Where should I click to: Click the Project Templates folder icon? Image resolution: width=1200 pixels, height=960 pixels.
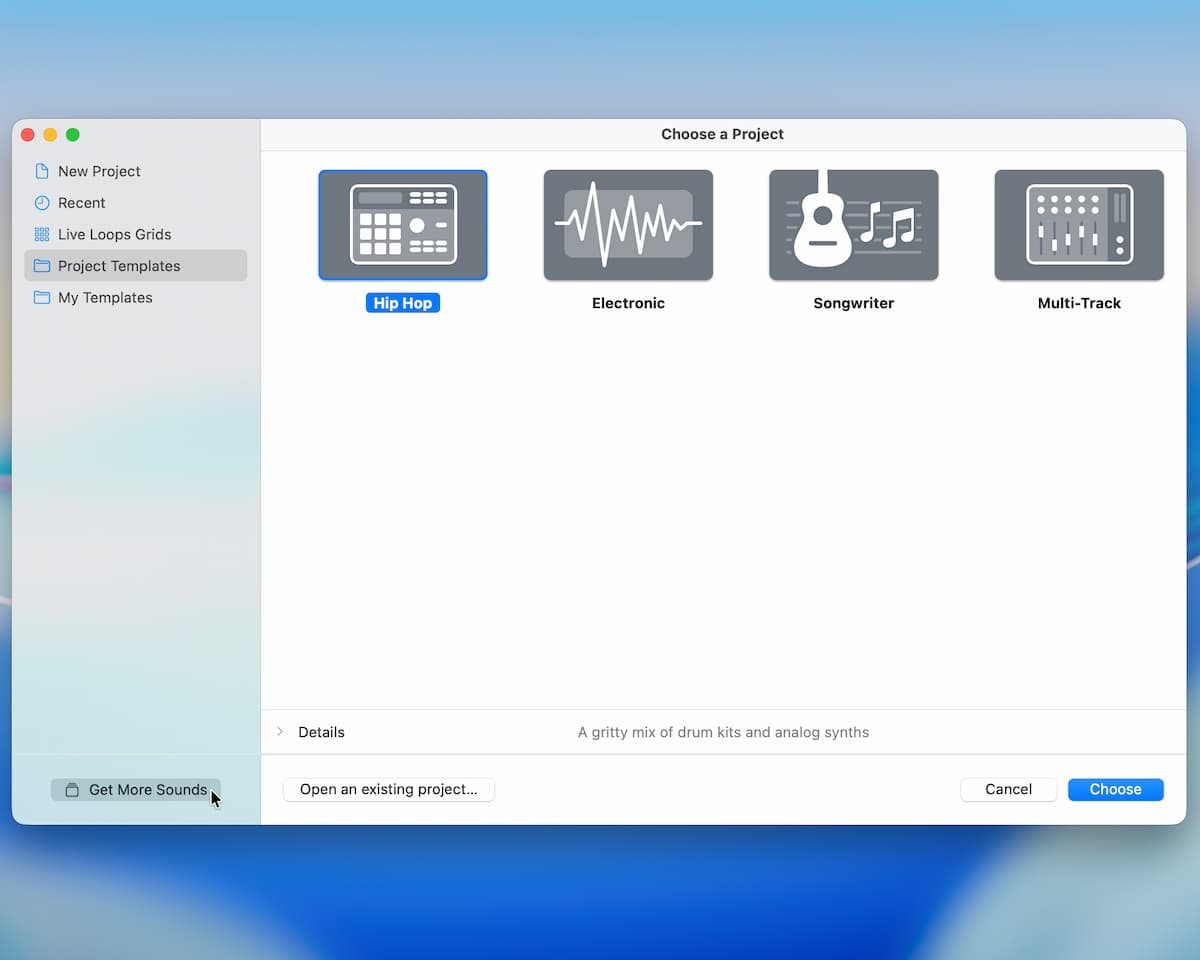pyautogui.click(x=42, y=266)
